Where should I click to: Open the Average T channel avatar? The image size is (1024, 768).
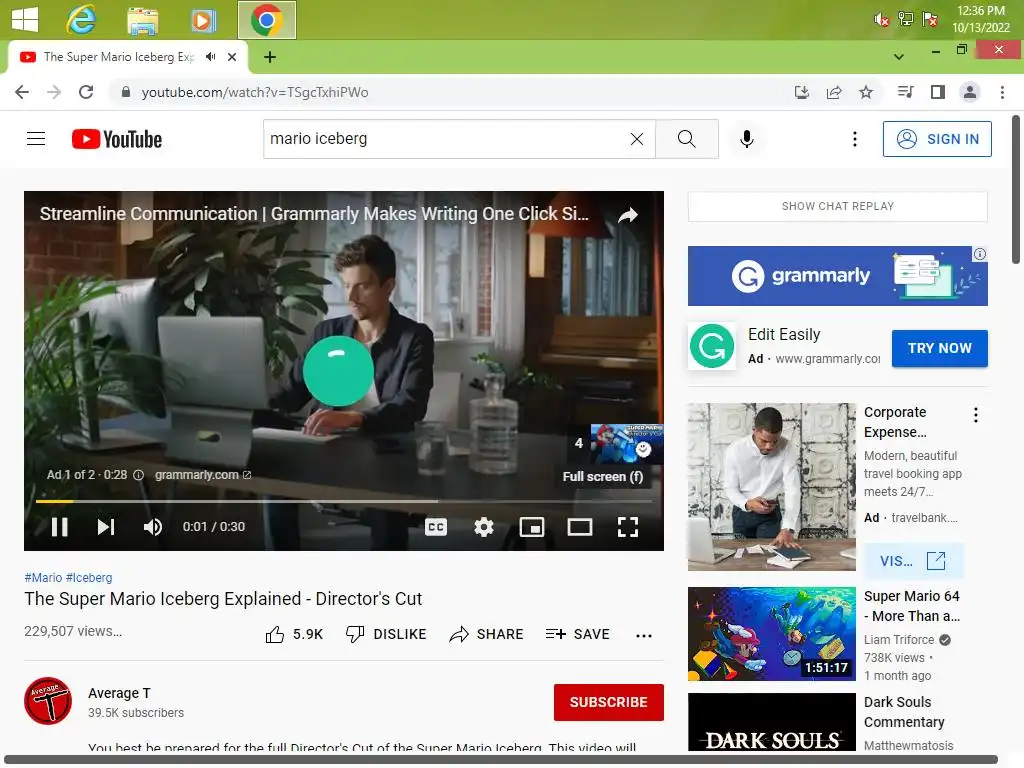click(48, 701)
